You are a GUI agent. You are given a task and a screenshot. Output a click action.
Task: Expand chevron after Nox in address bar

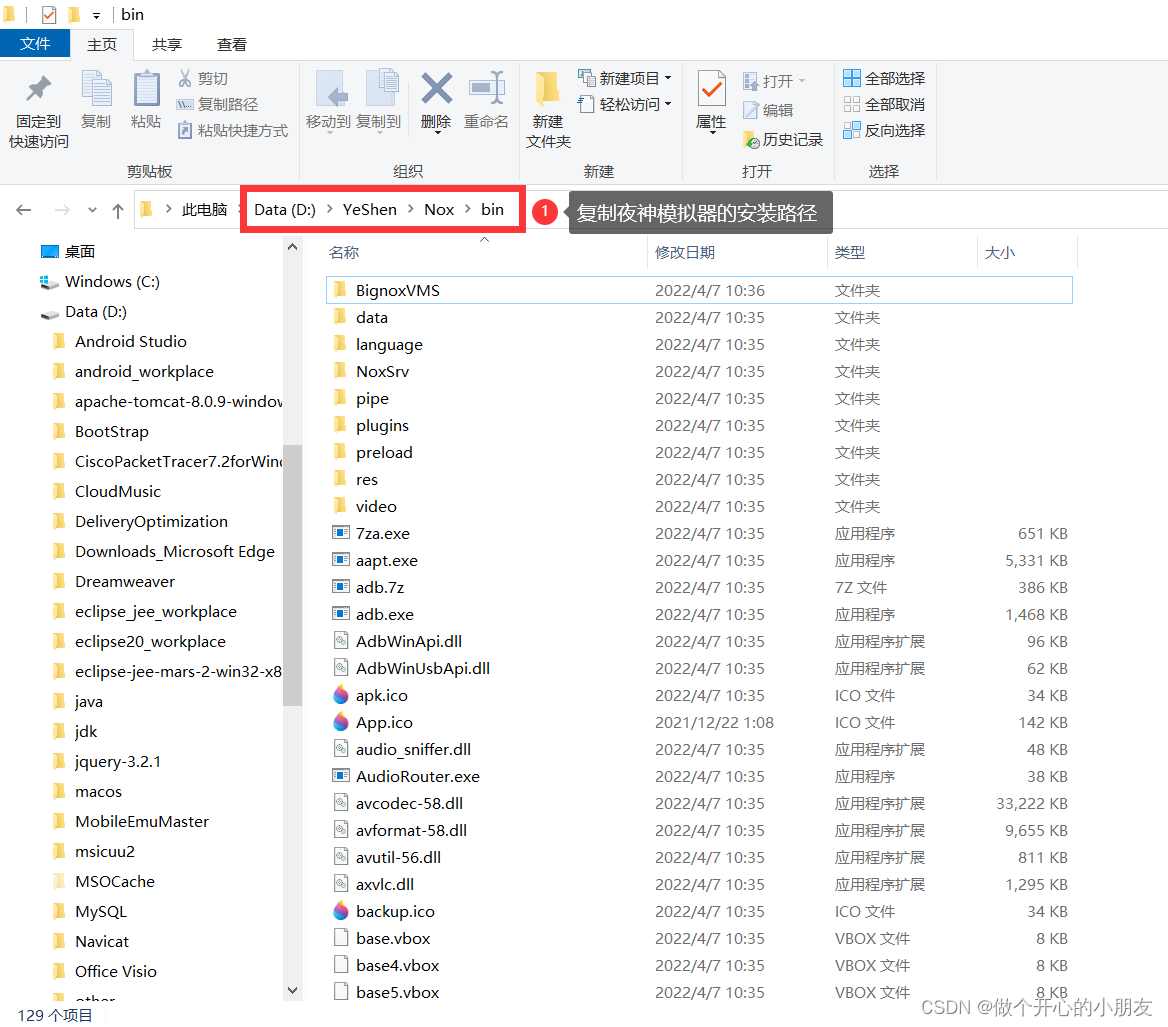pyautogui.click(x=468, y=209)
